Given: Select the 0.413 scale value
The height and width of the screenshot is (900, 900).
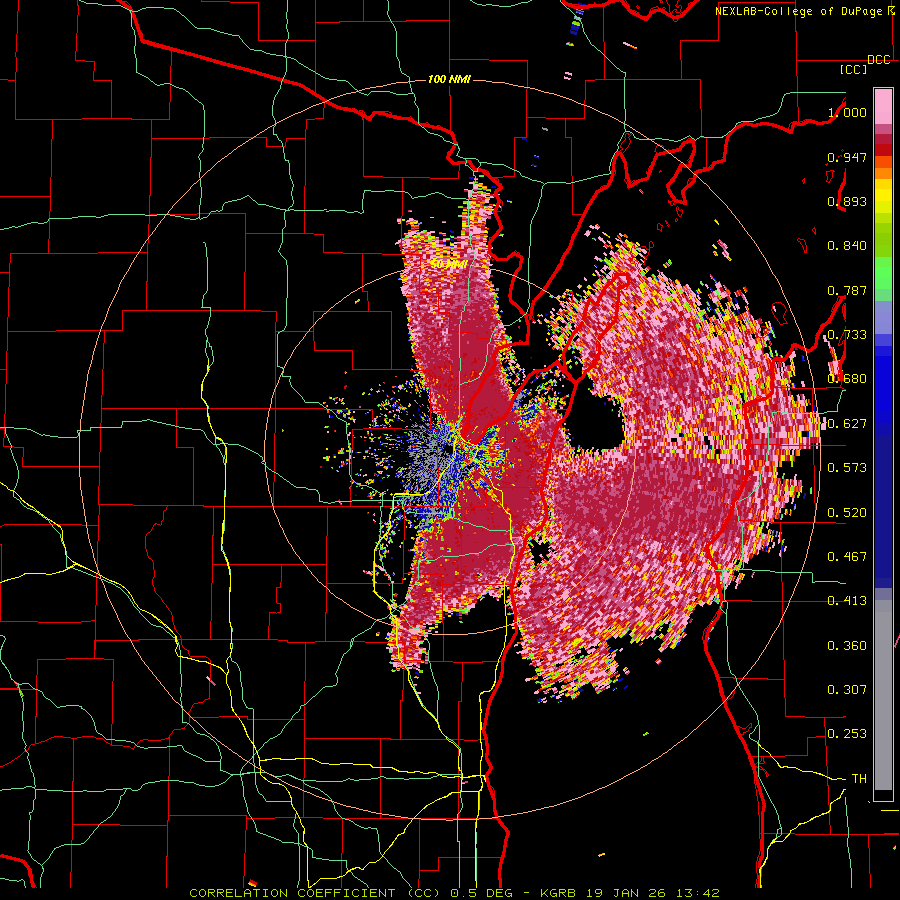Looking at the screenshot, I should click(x=847, y=601).
